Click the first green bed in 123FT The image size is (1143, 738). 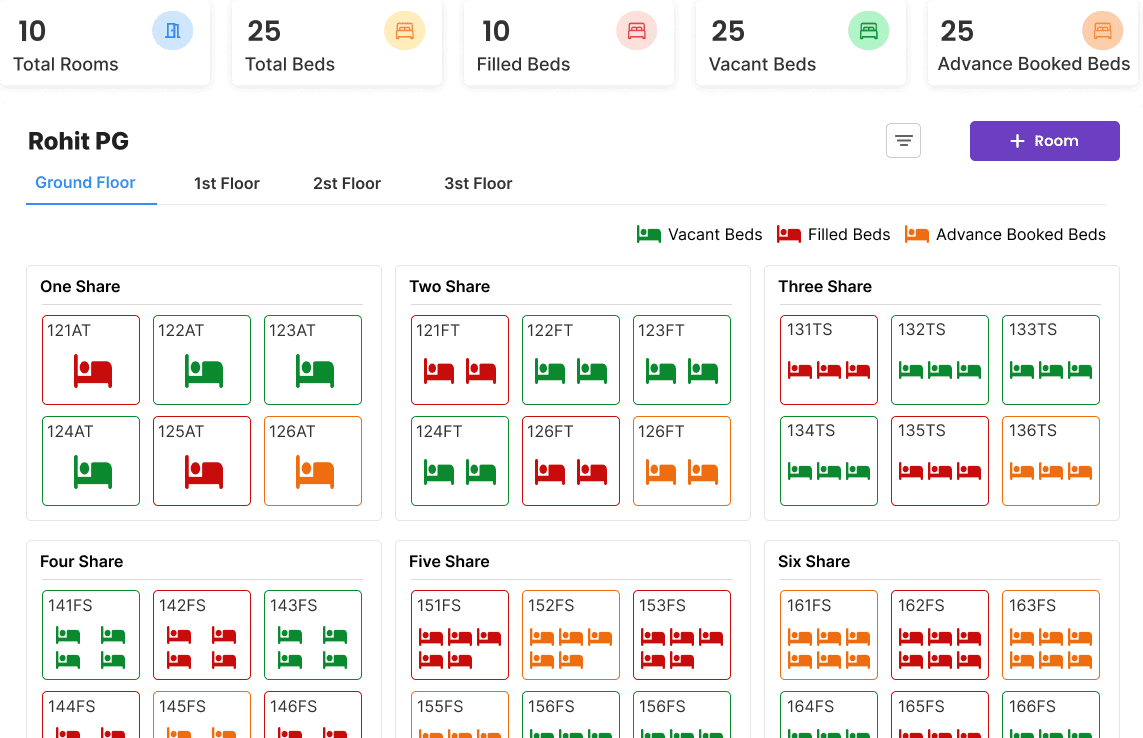[660, 371]
